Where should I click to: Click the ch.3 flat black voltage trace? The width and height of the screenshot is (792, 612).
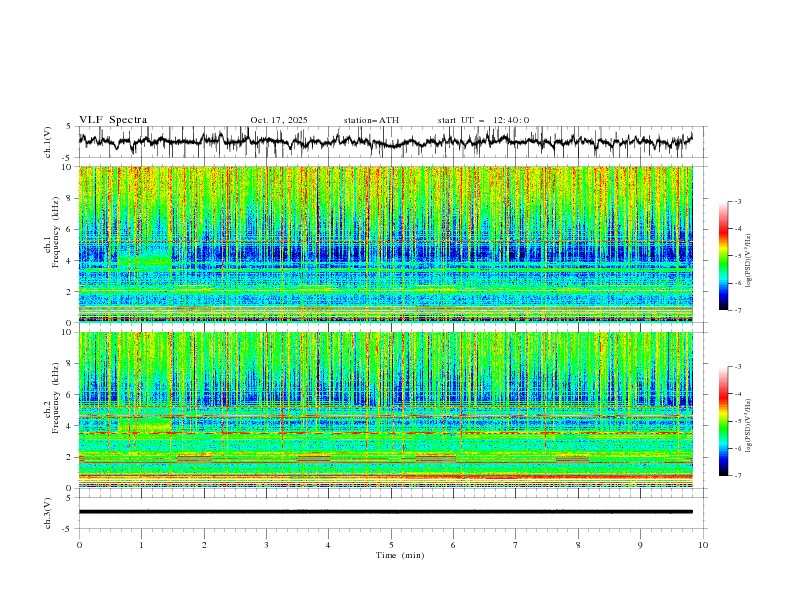pyautogui.click(x=385, y=512)
